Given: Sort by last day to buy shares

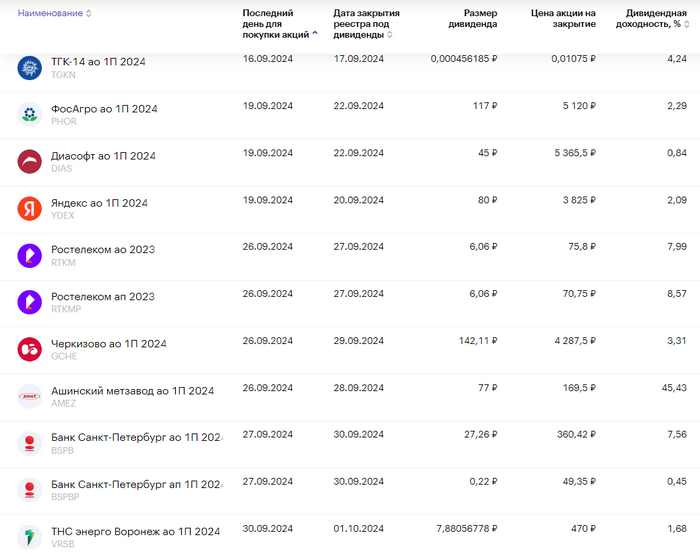Looking at the screenshot, I should (x=278, y=24).
